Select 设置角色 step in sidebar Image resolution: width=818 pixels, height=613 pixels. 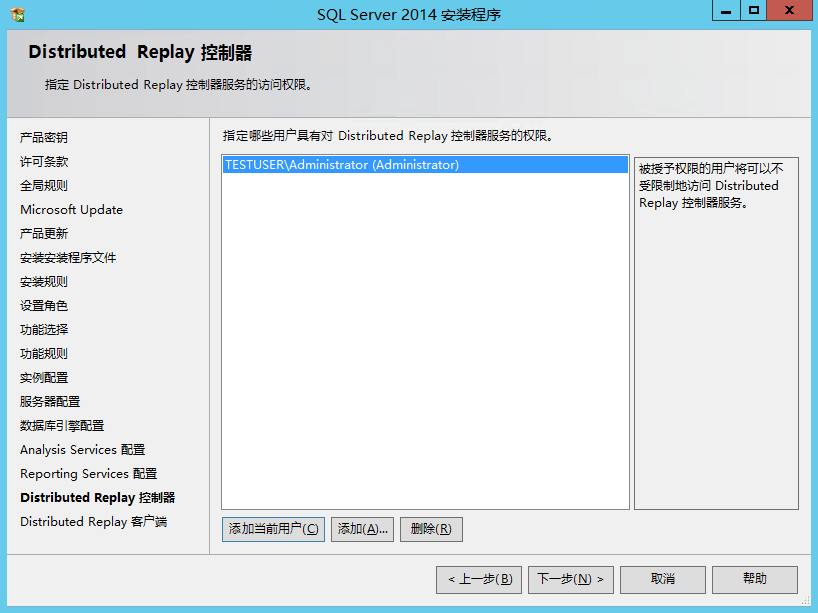[x=44, y=305]
